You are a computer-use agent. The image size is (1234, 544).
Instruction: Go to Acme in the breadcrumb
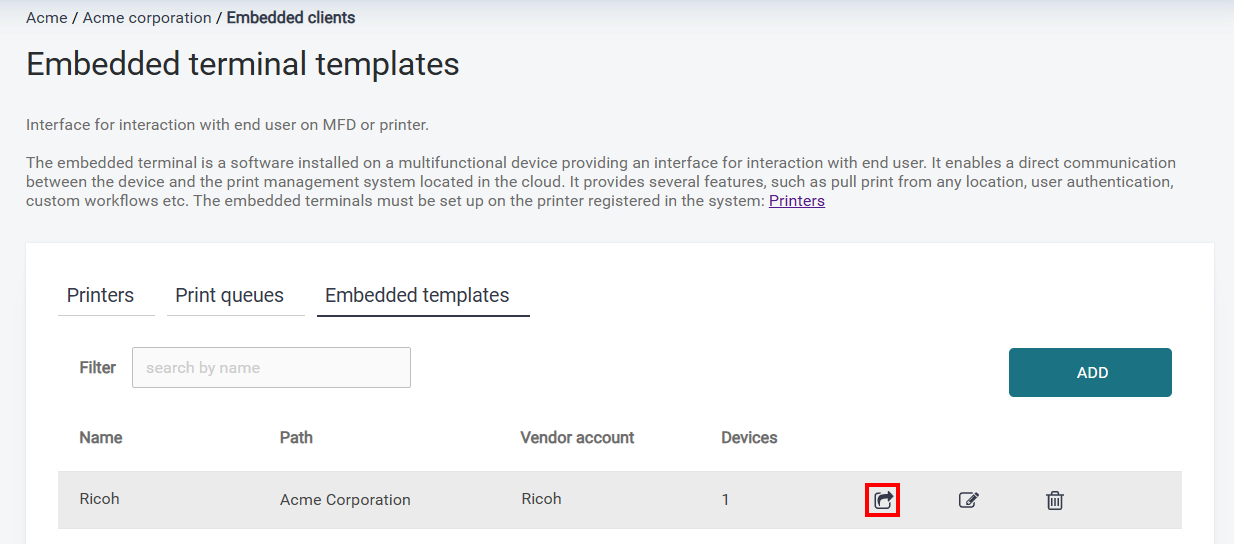(46, 18)
